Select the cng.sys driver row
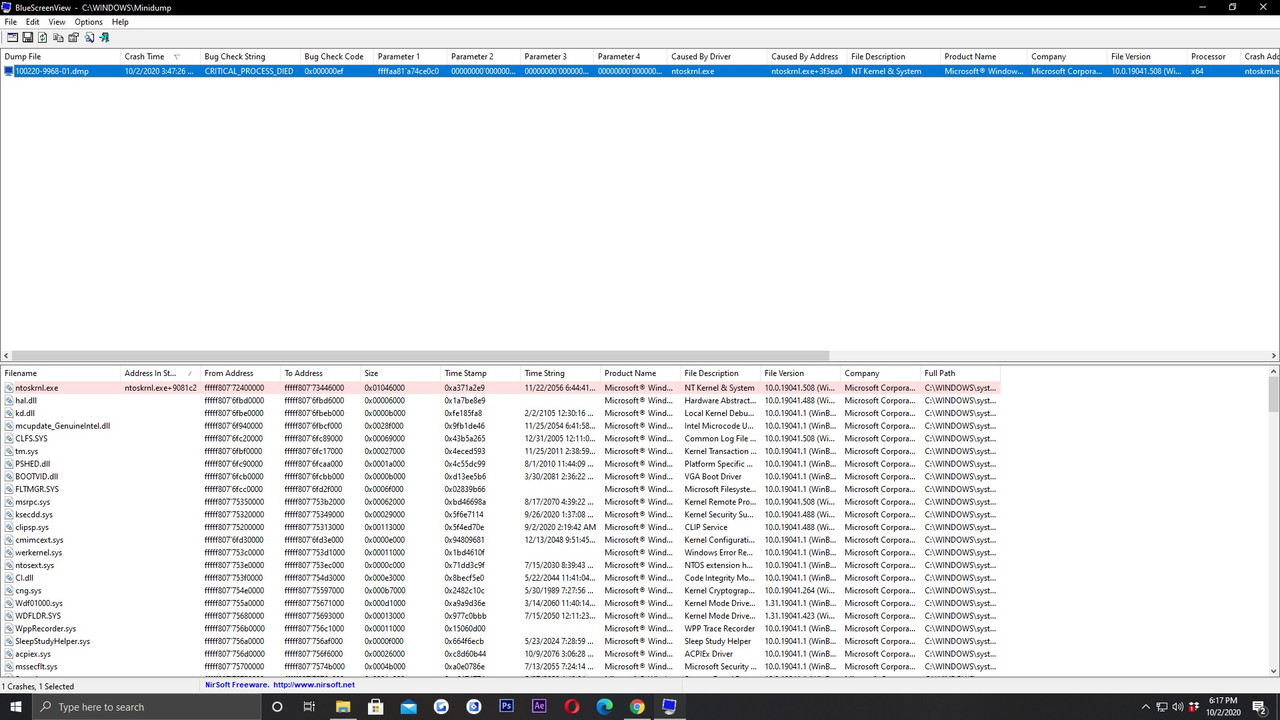 pyautogui.click(x=500, y=590)
